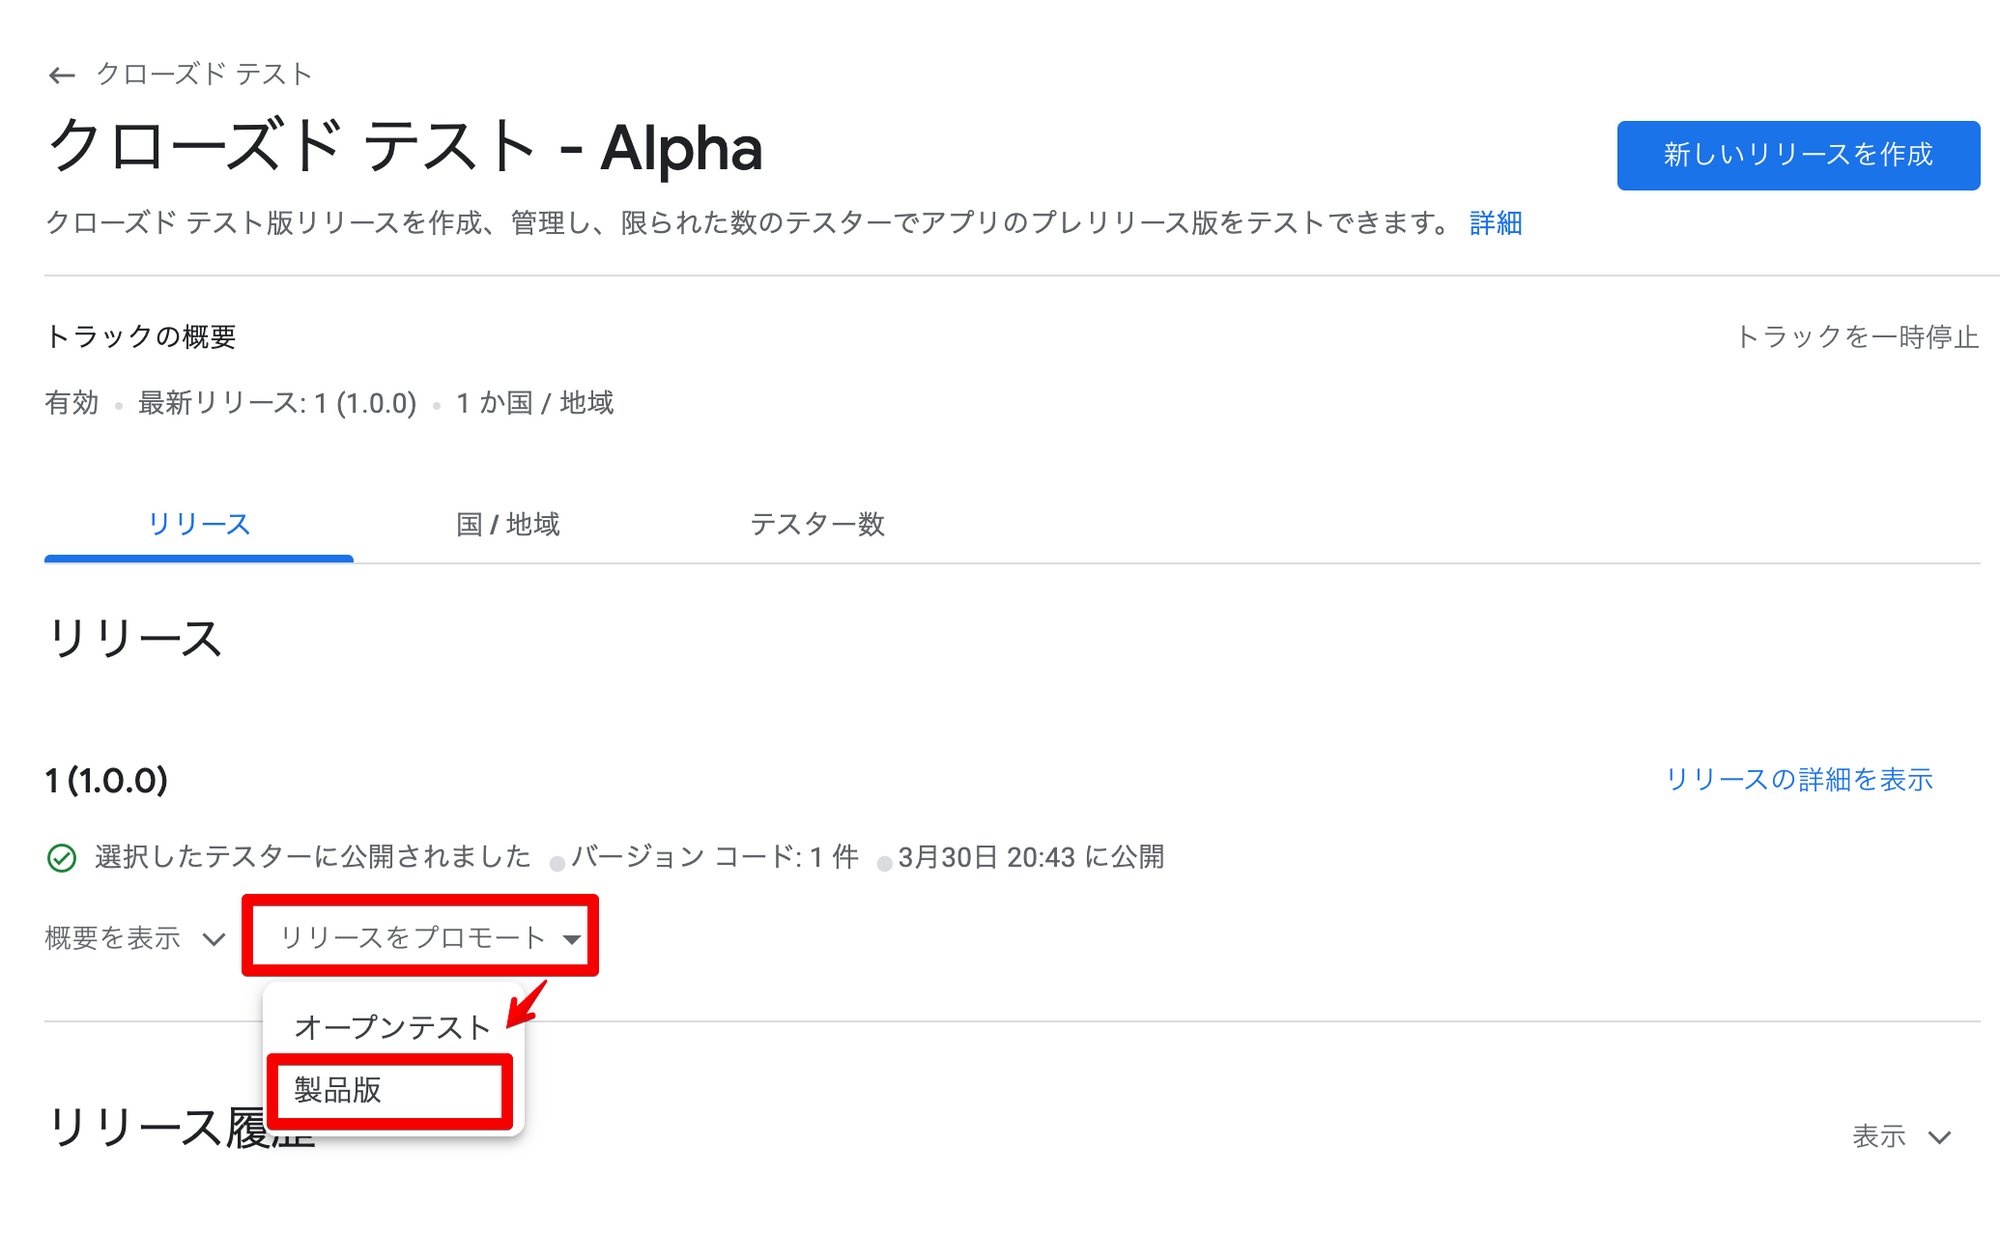This screenshot has height=1237, width=2000.
Task: Click the caret arrow on リリースをプロモート
Action: 572,939
